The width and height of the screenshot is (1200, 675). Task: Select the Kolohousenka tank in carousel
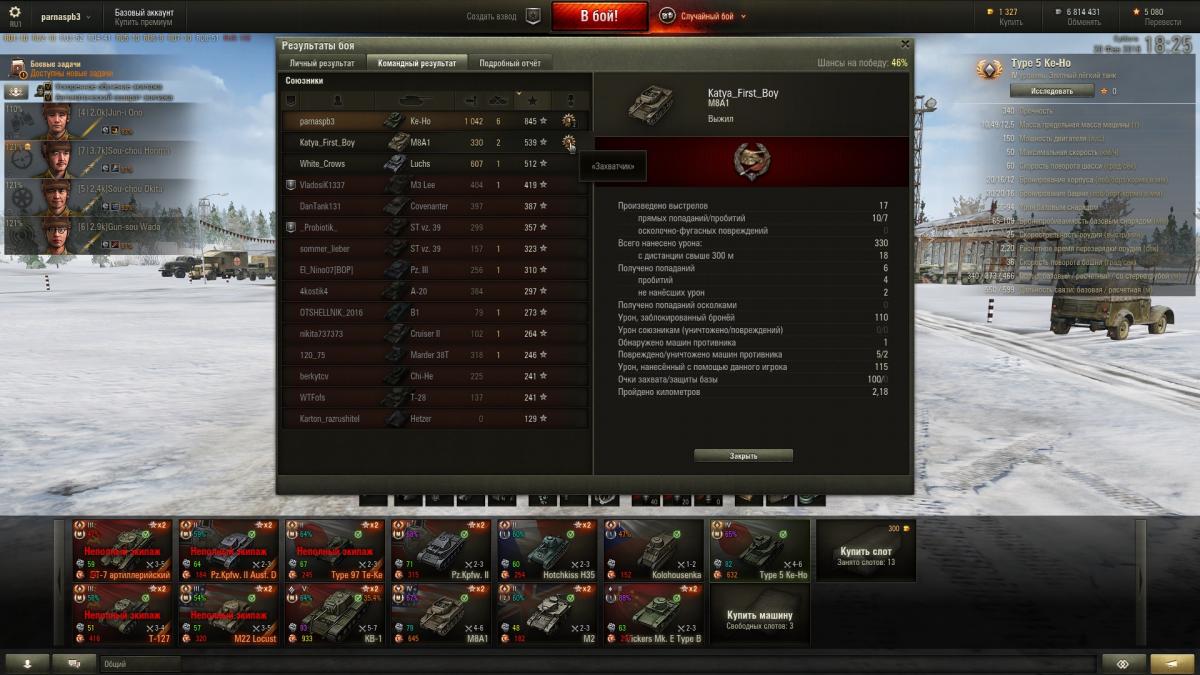pyautogui.click(x=653, y=550)
